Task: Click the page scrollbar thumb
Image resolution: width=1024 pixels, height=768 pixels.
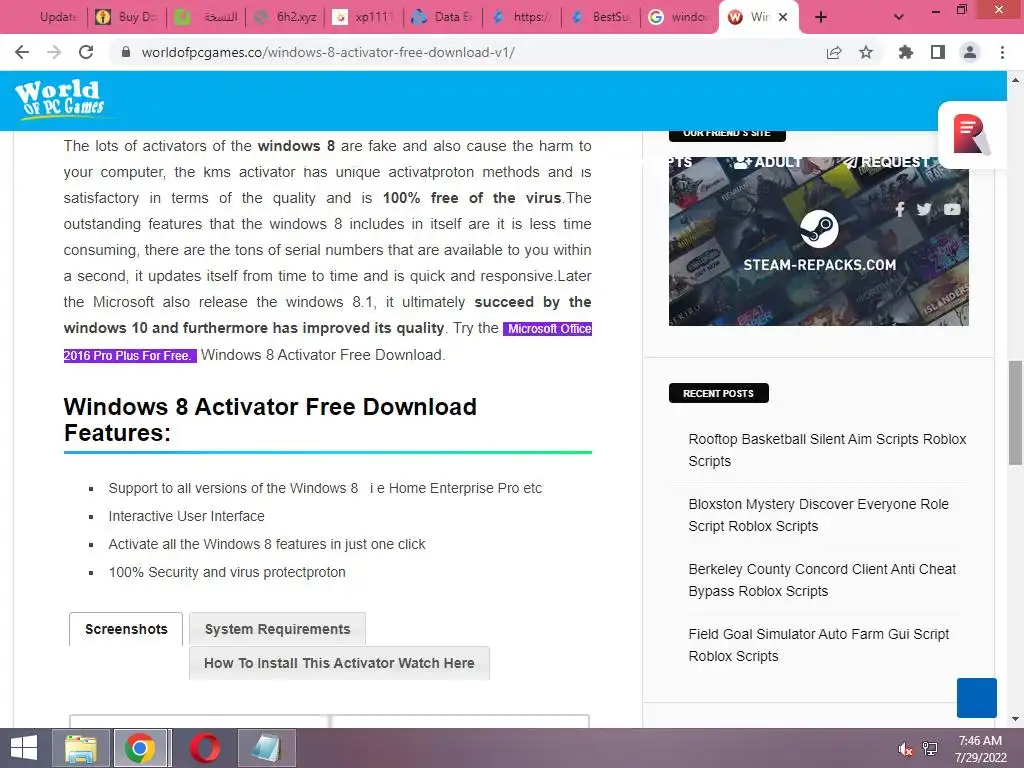Action: click(x=1016, y=413)
